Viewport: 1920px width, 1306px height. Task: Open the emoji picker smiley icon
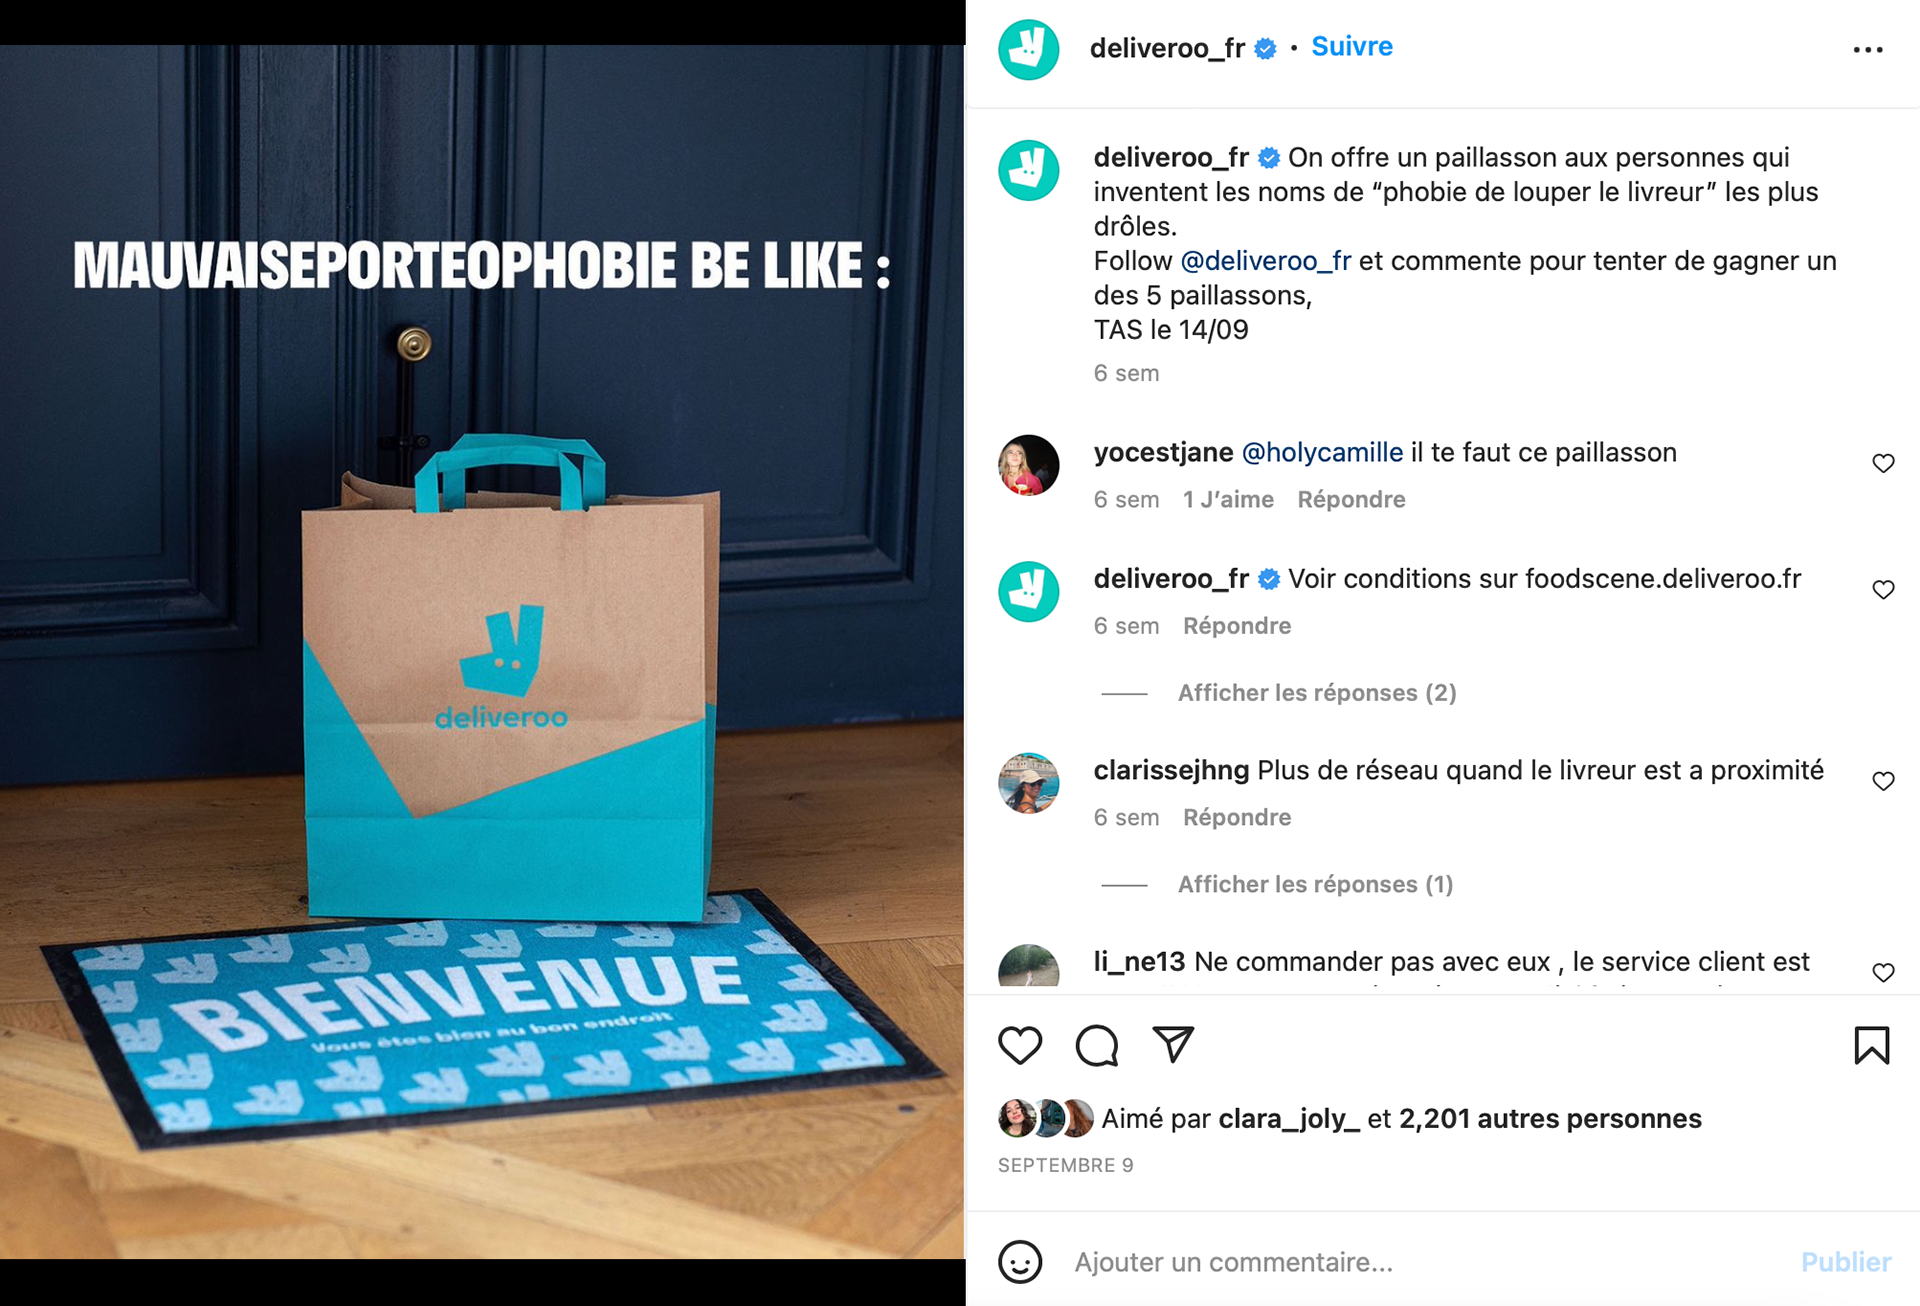(1020, 1262)
